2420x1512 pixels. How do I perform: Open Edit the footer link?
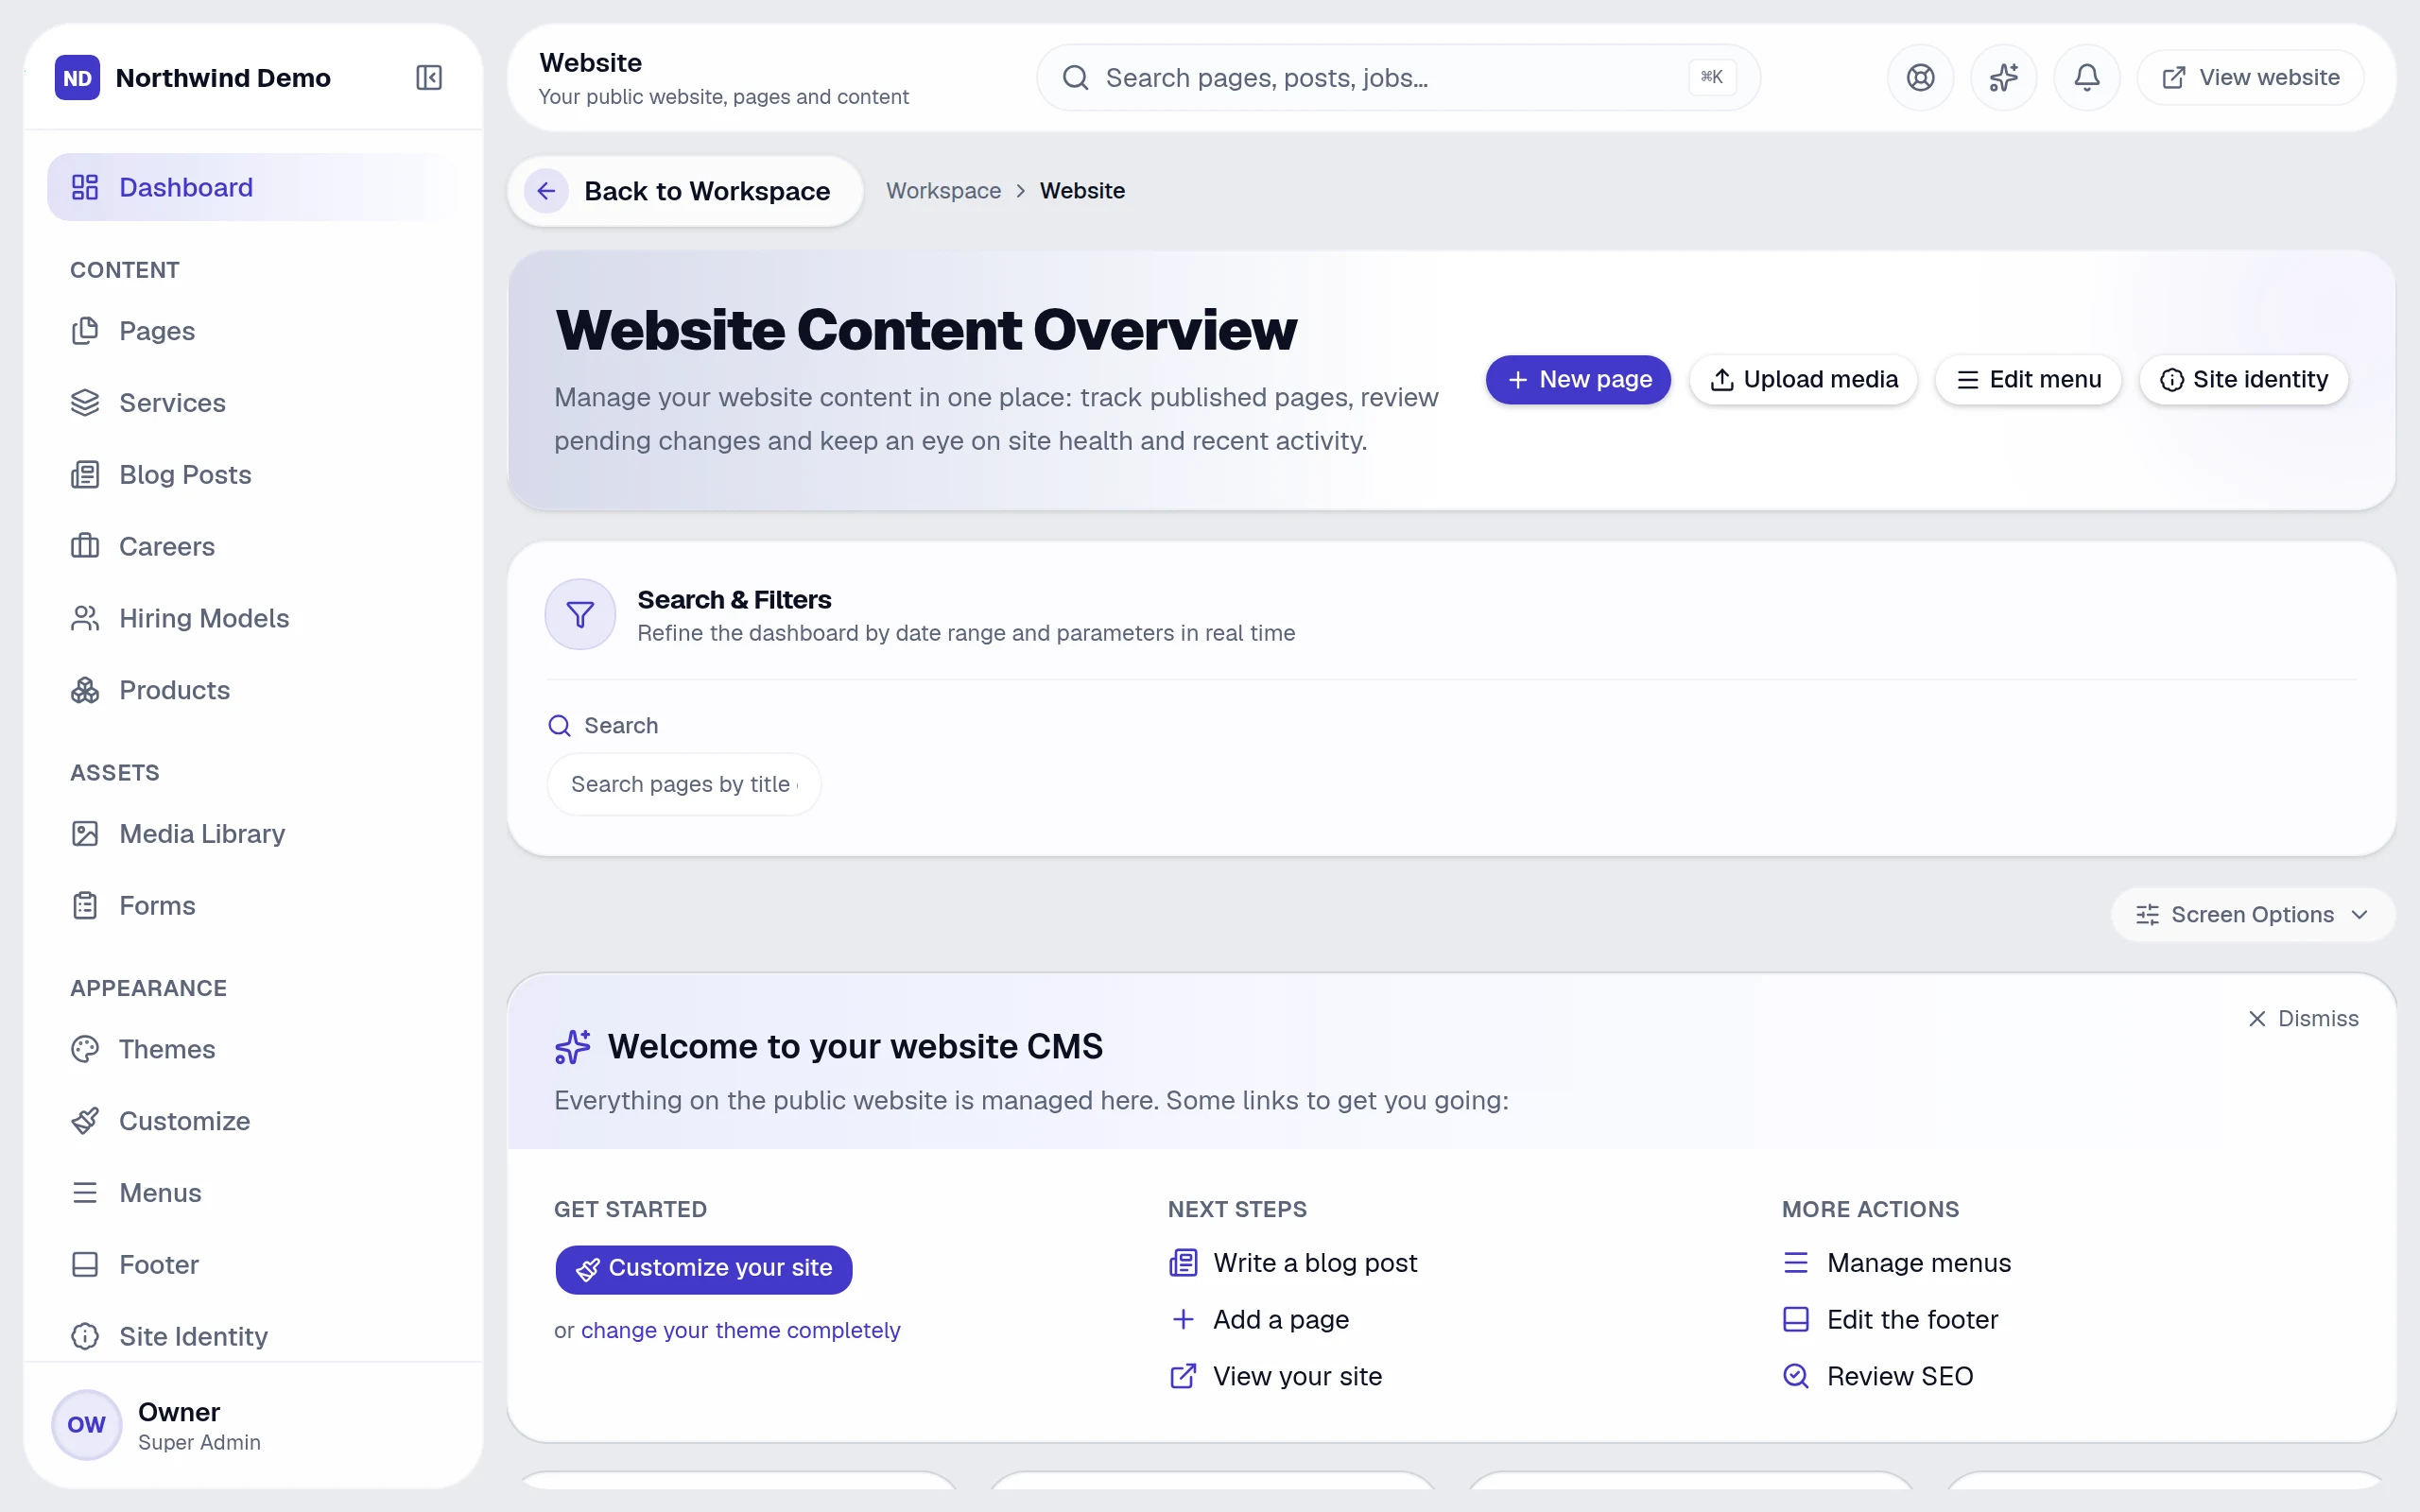click(x=1890, y=1319)
